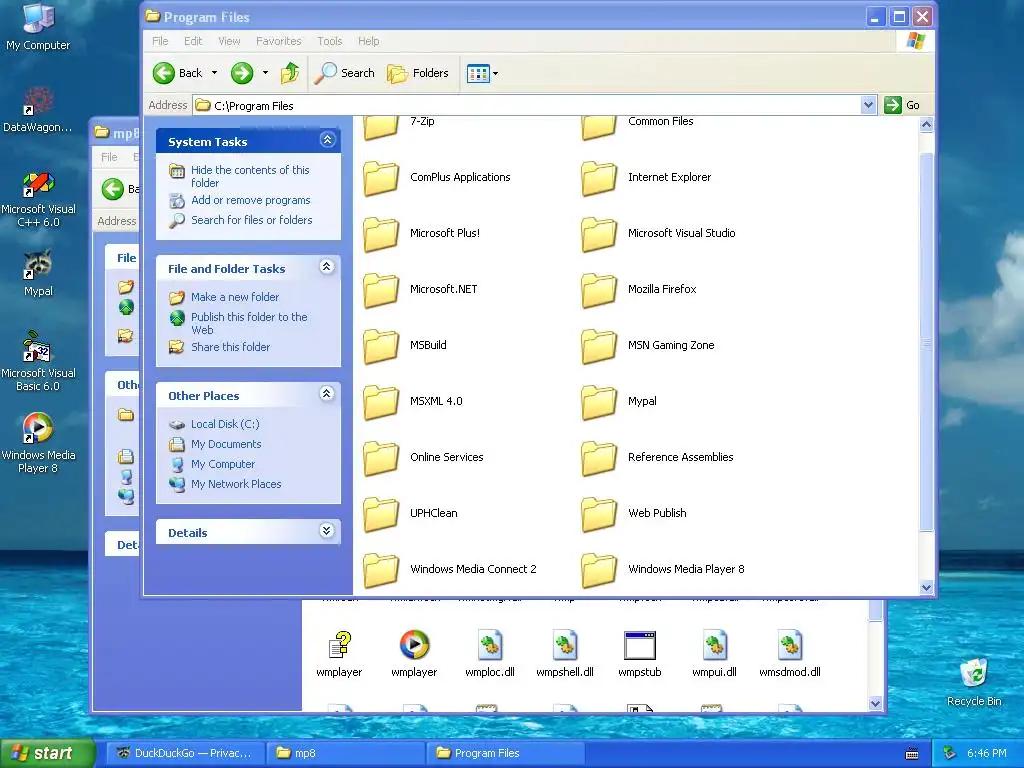Screen dimensions: 1024x768
Task: Click Share this folder link
Action: [231, 347]
